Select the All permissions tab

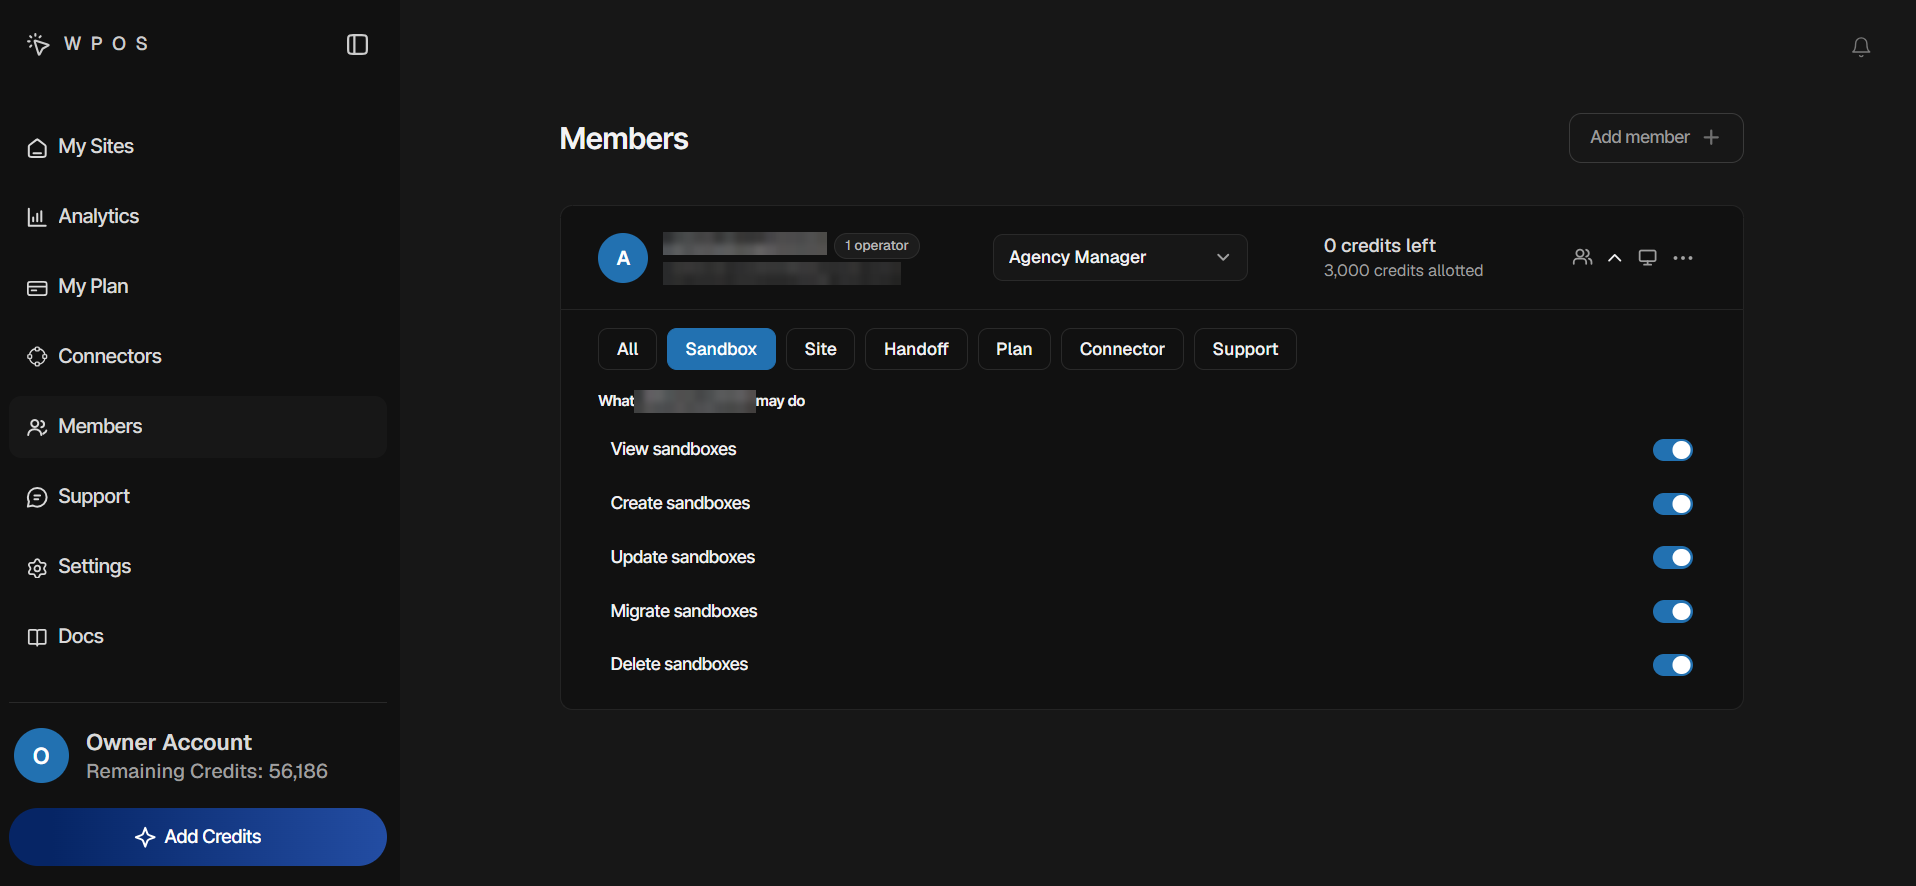(x=627, y=349)
